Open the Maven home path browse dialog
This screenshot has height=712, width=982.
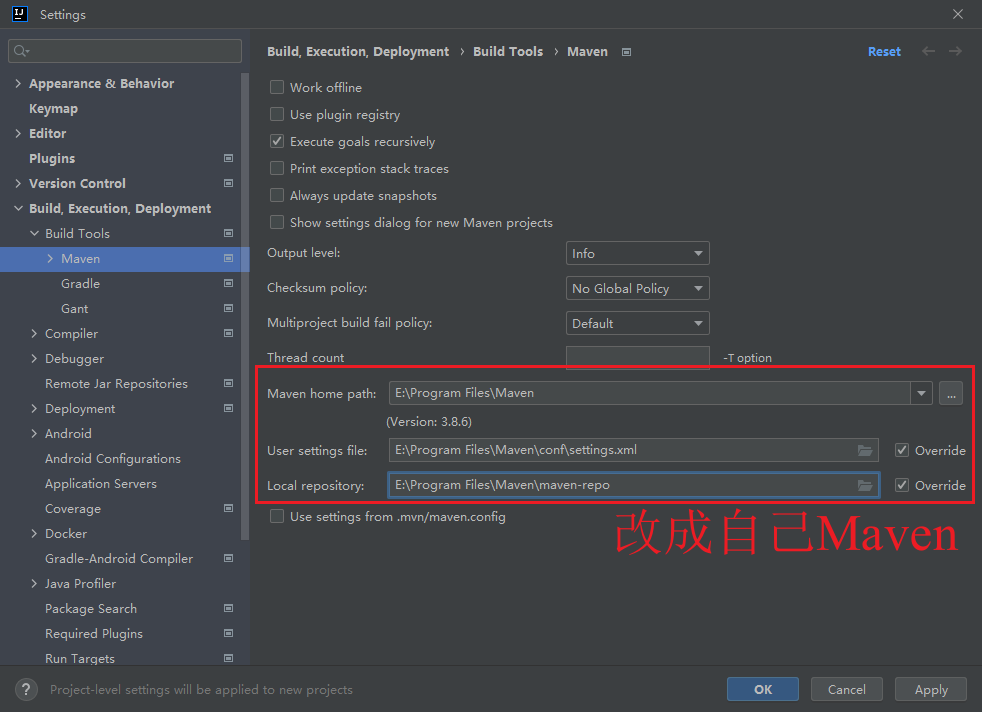click(950, 393)
